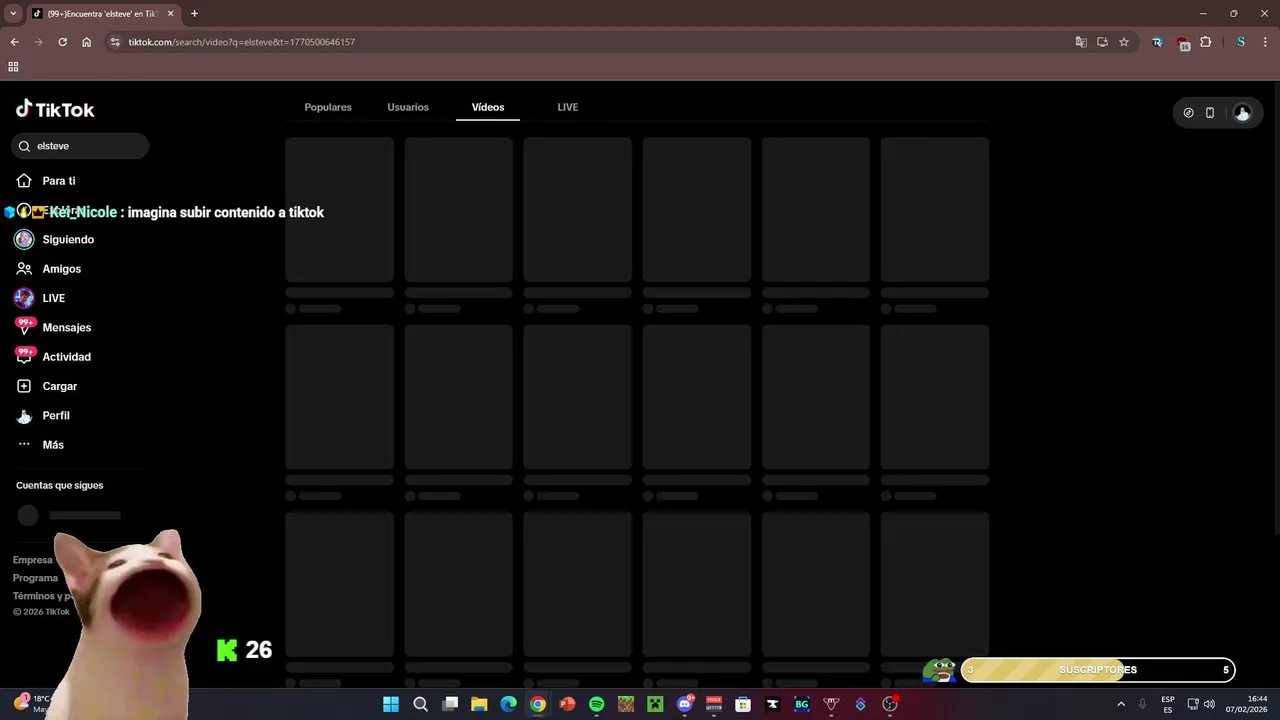1280x720 pixels.
Task: Open the profile avatar menu at top right
Action: [x=1242, y=113]
